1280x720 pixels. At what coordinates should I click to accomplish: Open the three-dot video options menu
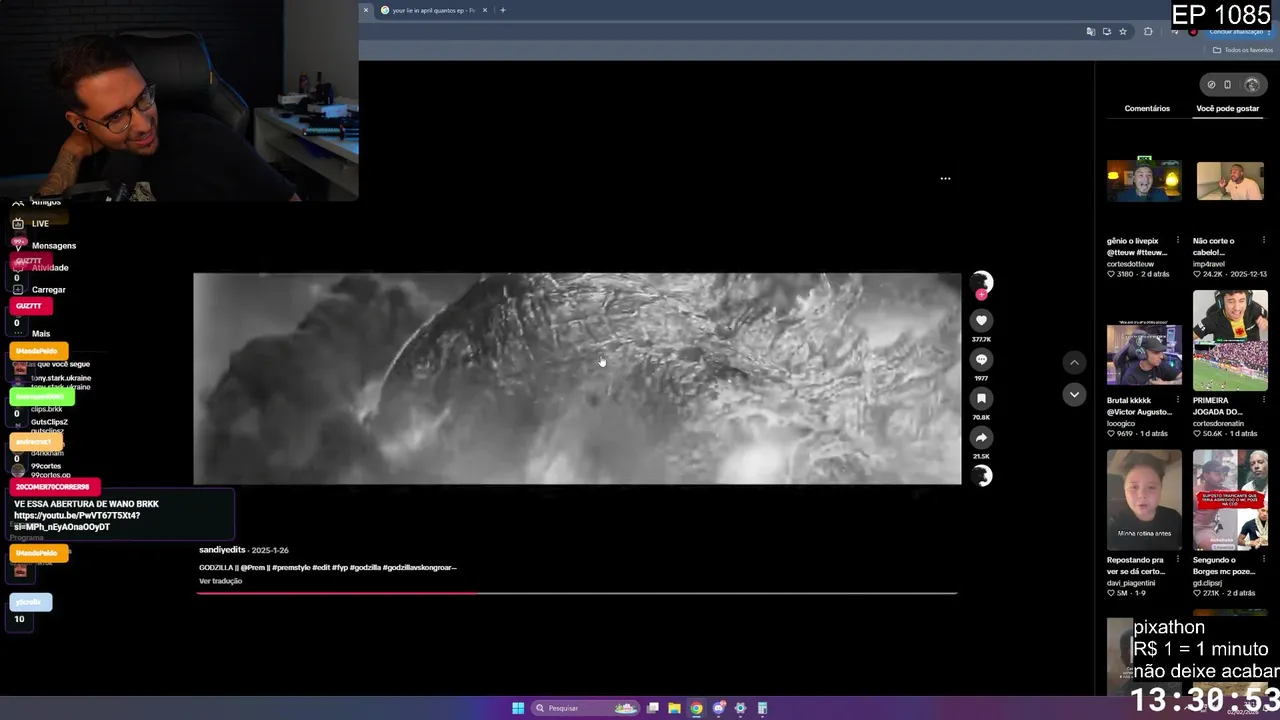coord(945,179)
